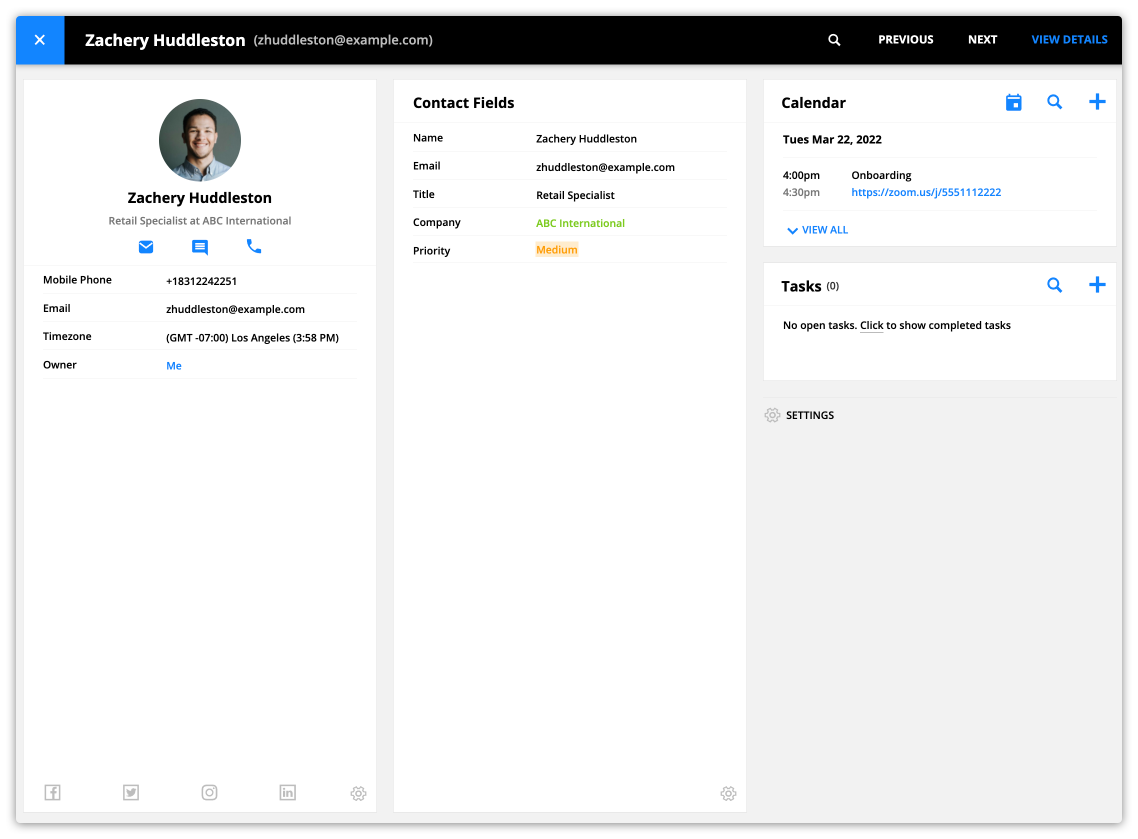1138x839 pixels.
Task: Open the calendar date picker icon
Action: (x=1013, y=102)
